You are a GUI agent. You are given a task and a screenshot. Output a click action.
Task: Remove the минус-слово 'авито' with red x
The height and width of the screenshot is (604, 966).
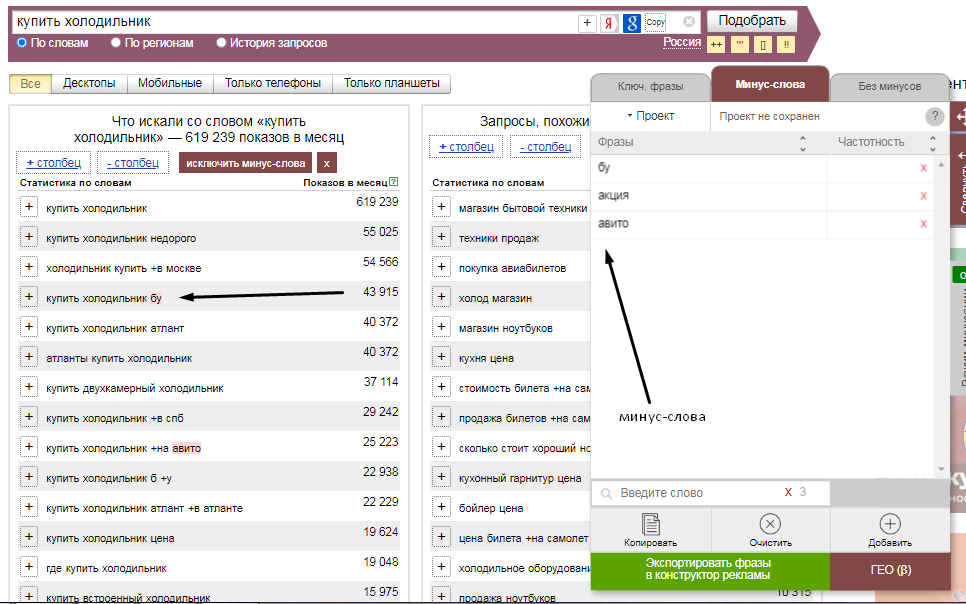[924, 224]
